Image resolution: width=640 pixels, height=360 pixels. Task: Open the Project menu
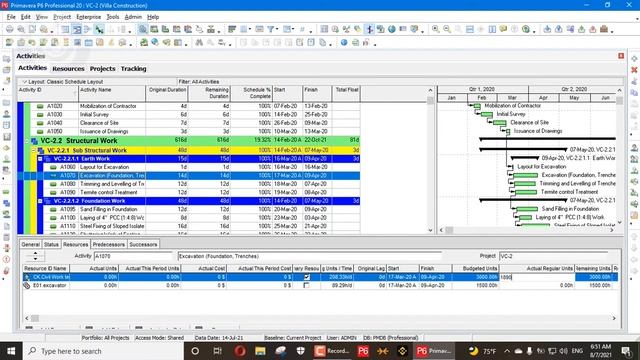(x=62, y=17)
